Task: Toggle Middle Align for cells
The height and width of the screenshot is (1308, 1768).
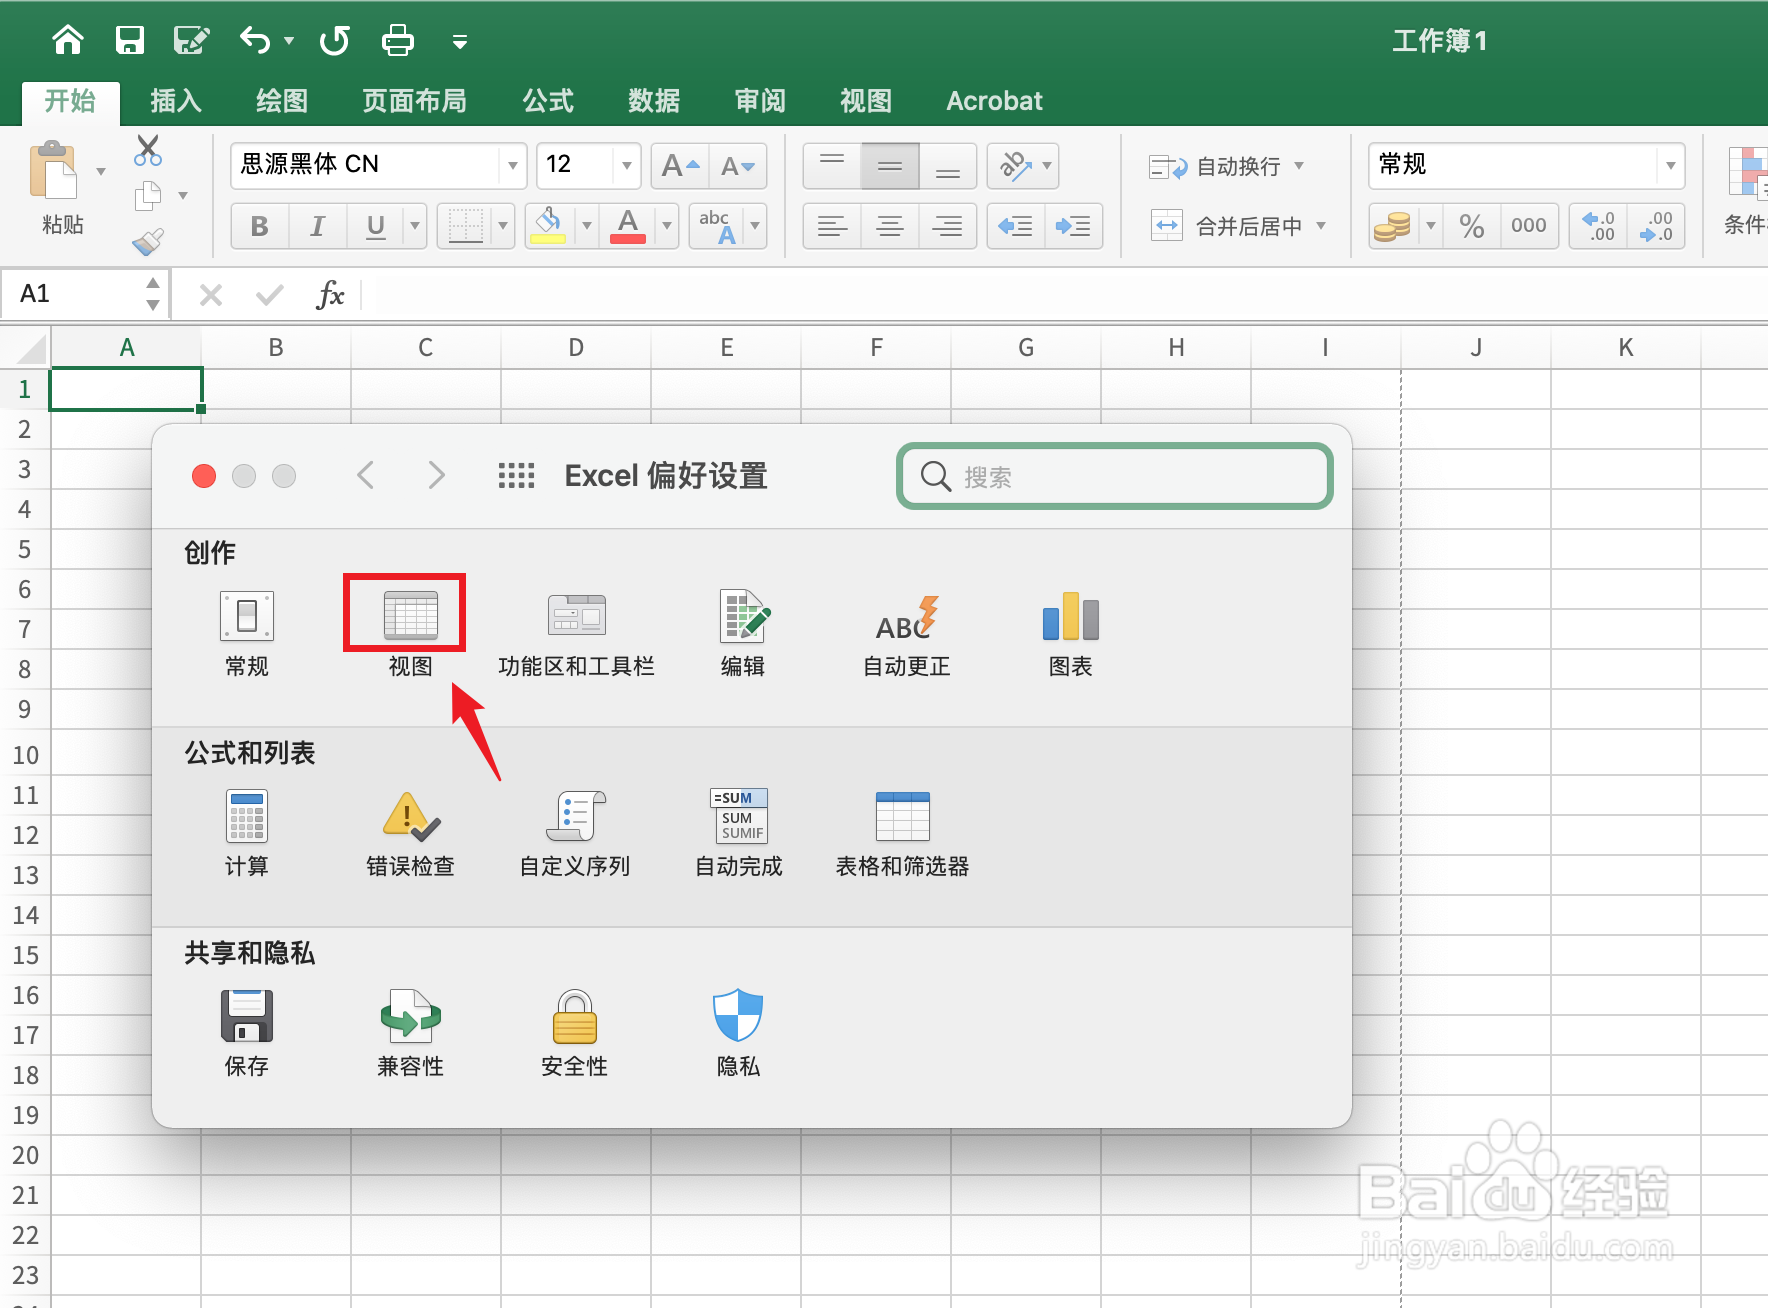Action: [890, 166]
